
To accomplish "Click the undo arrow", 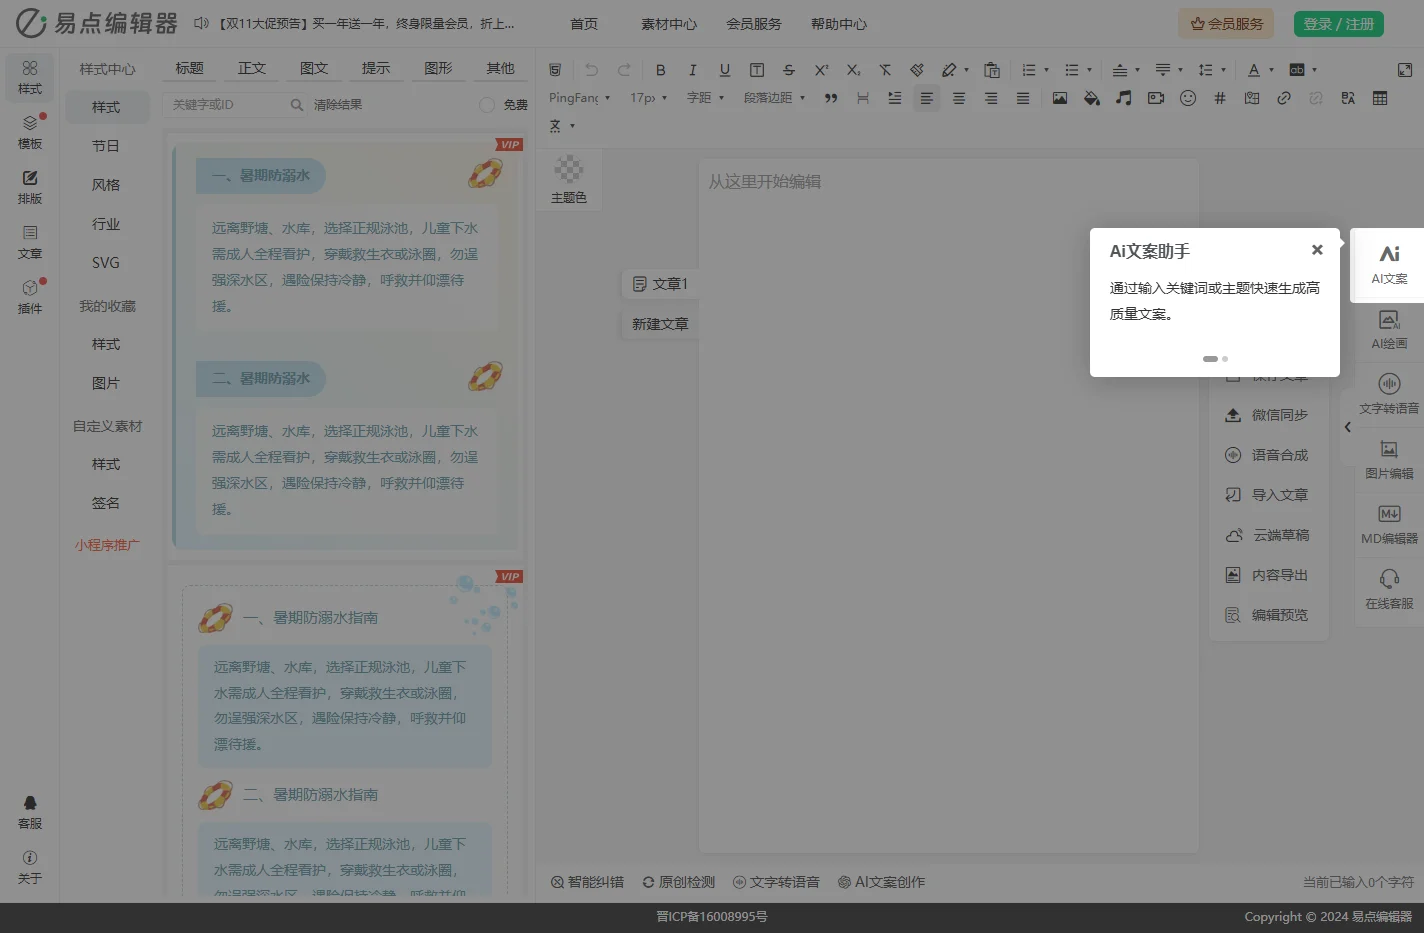I will click(x=591, y=70).
